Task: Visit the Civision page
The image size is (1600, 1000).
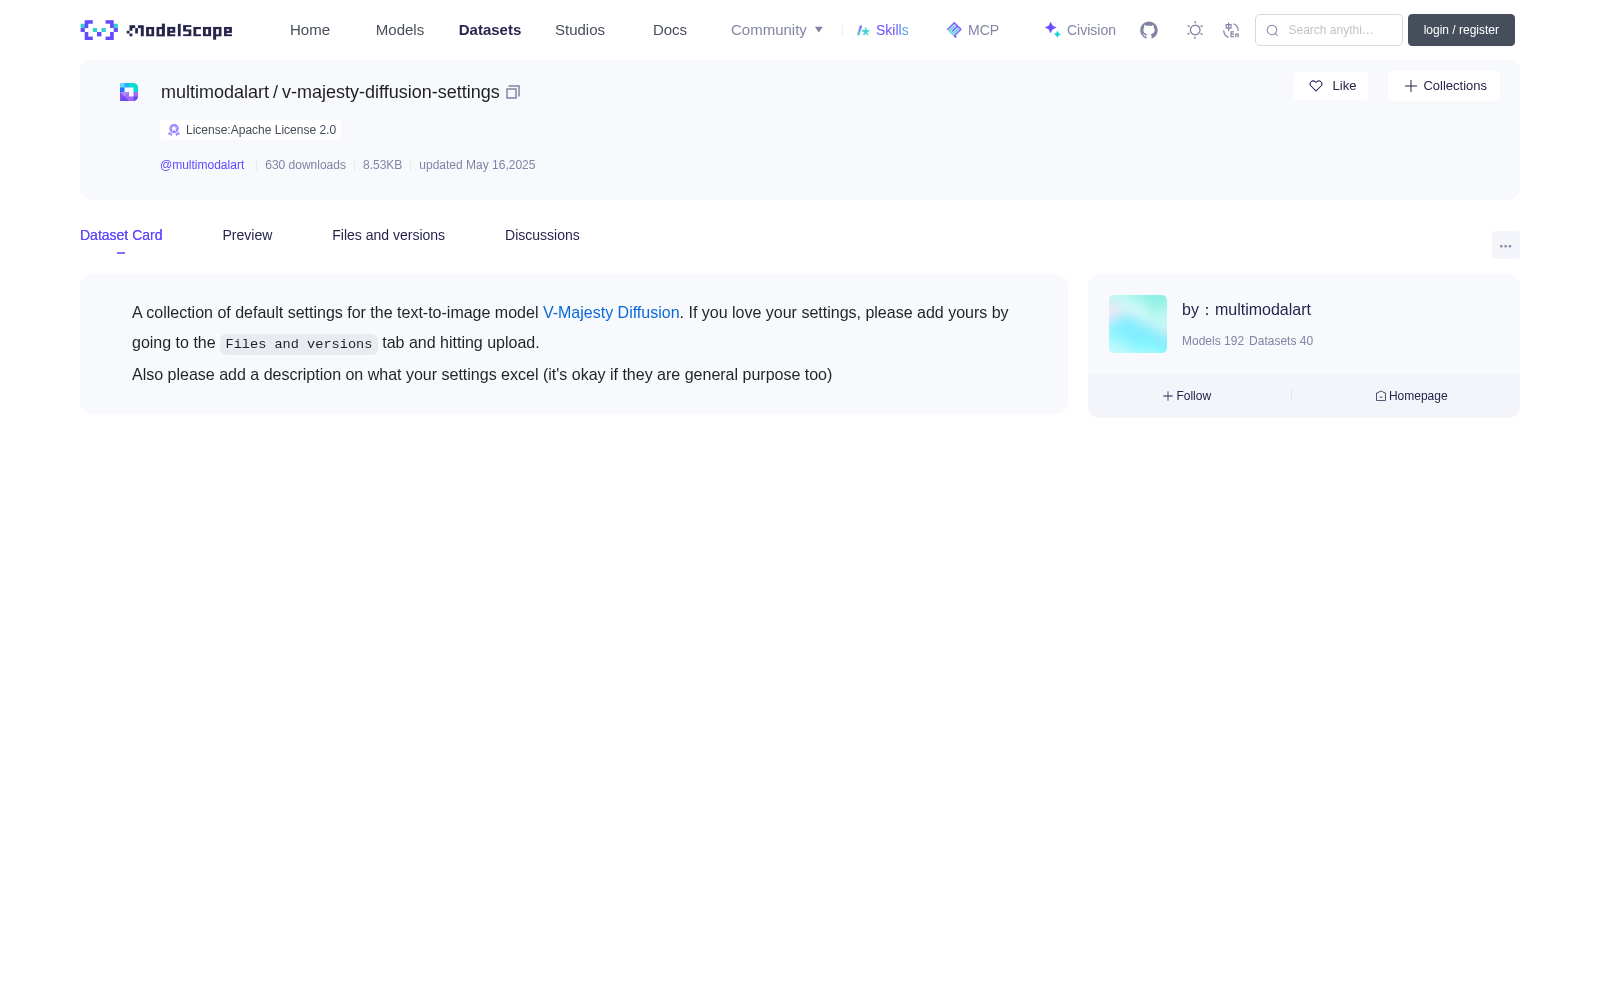Action: [x=1080, y=30]
